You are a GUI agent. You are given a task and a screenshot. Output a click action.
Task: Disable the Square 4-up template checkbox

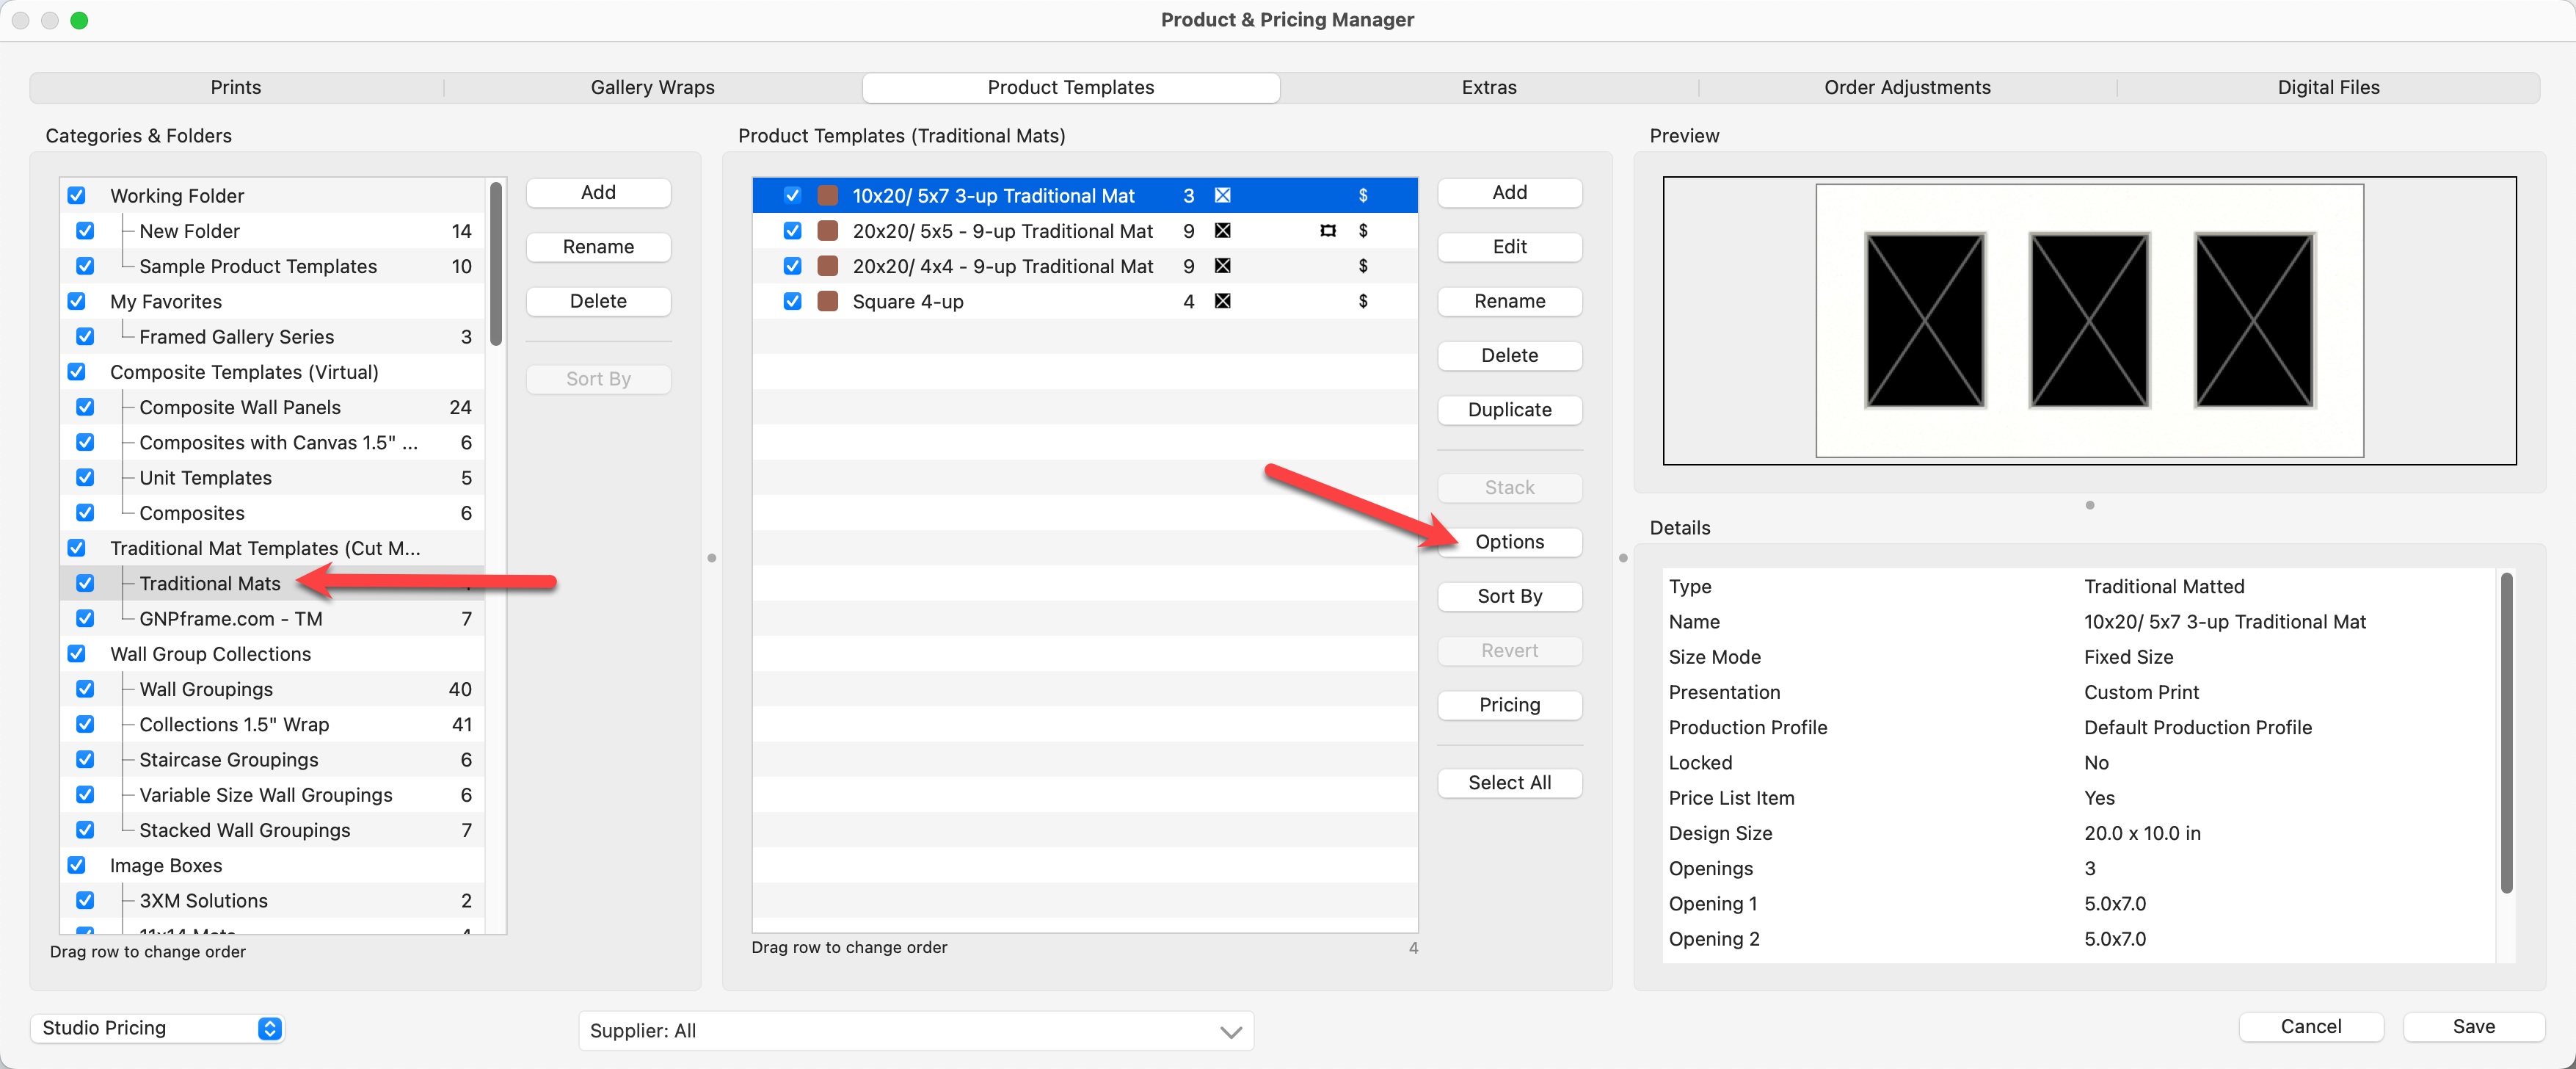792,301
